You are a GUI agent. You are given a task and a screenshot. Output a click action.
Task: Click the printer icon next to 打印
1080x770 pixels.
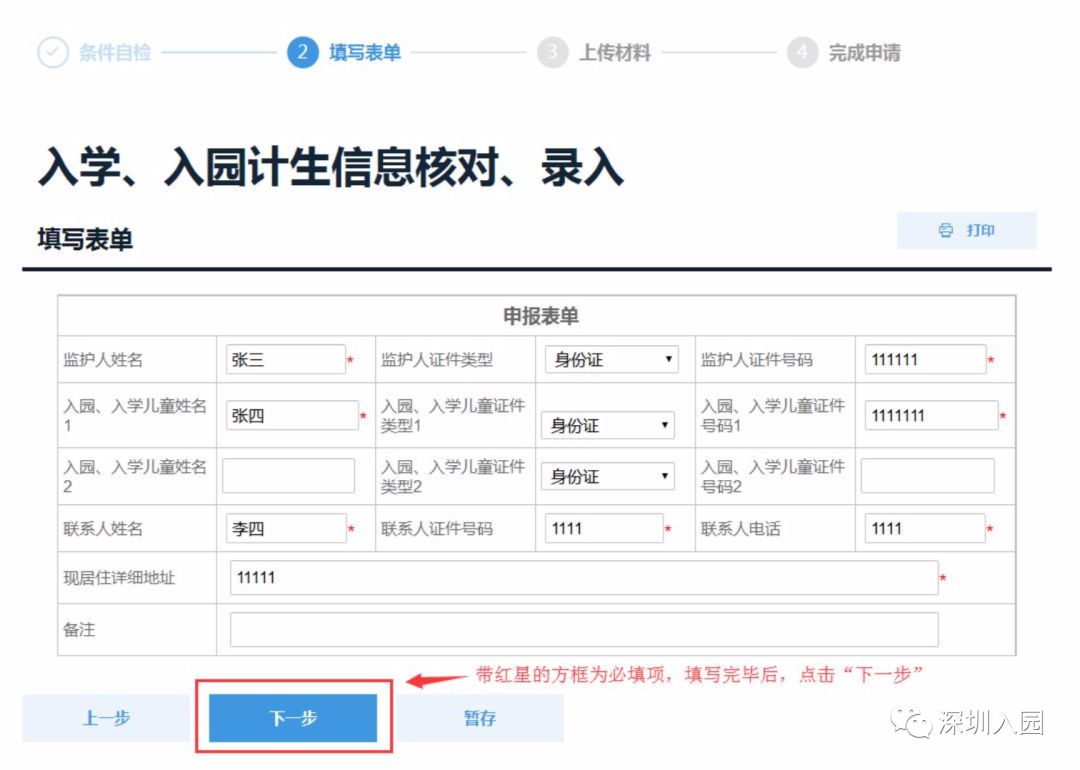pos(946,229)
